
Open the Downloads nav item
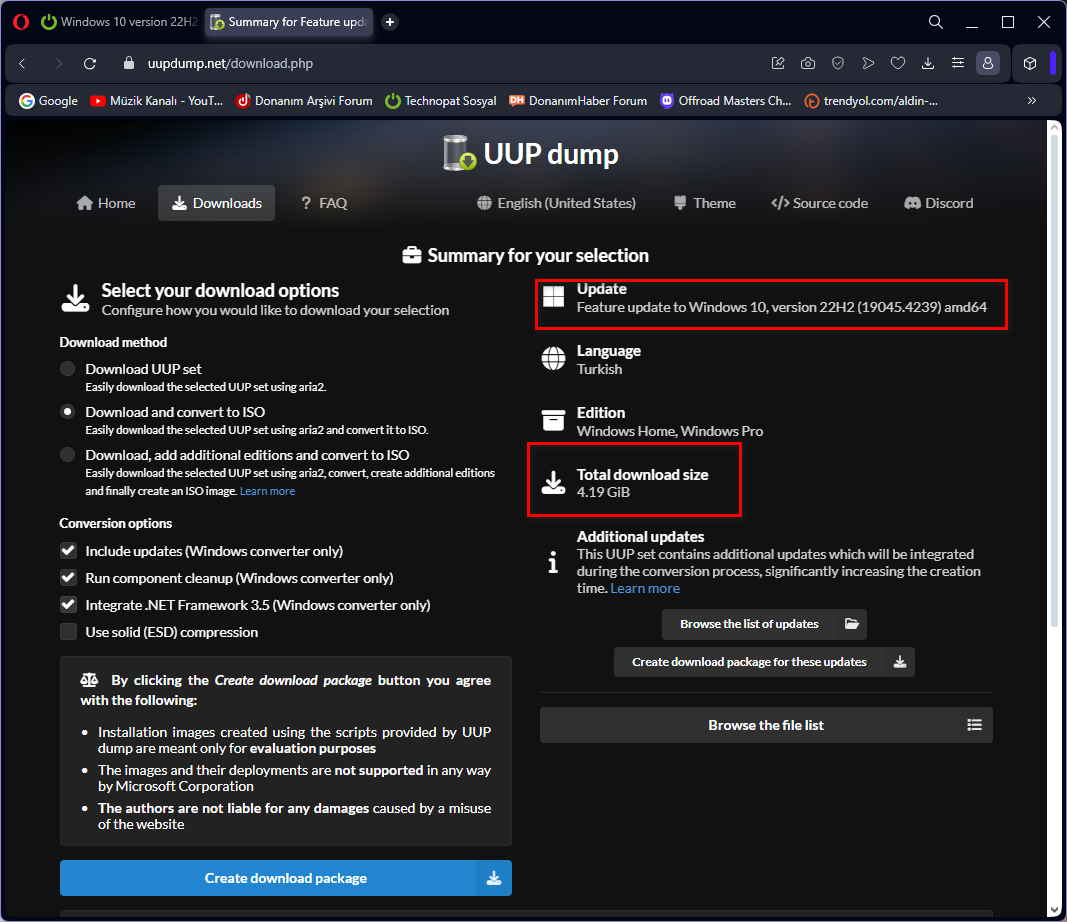[216, 203]
